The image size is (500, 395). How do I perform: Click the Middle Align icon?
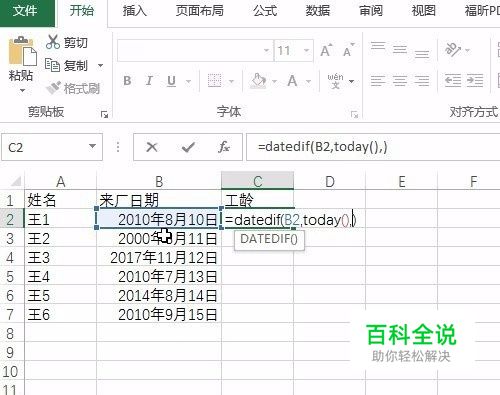pyautogui.click(x=400, y=50)
